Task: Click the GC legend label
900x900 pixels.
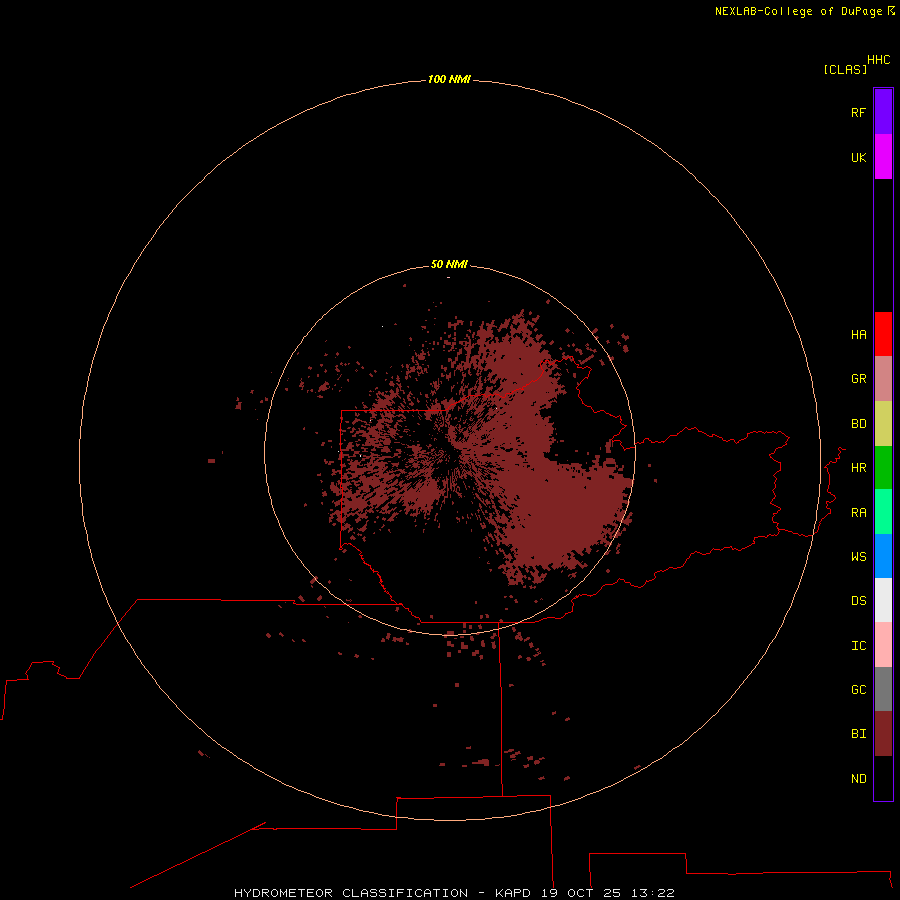Action: pyautogui.click(x=858, y=689)
